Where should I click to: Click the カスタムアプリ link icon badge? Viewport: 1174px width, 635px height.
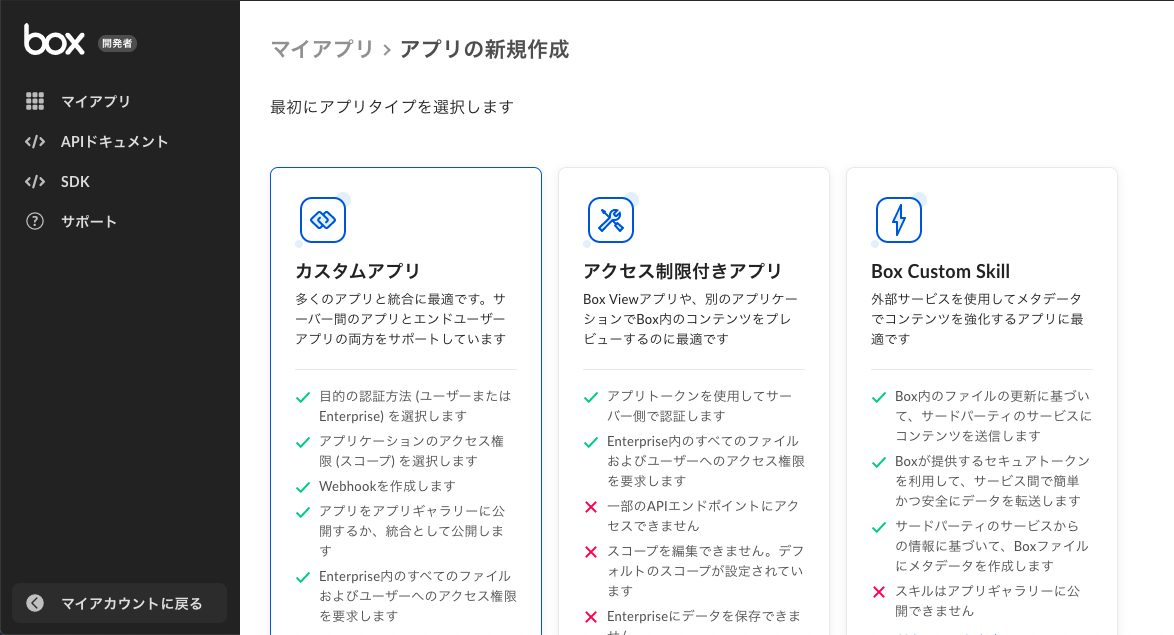322,220
